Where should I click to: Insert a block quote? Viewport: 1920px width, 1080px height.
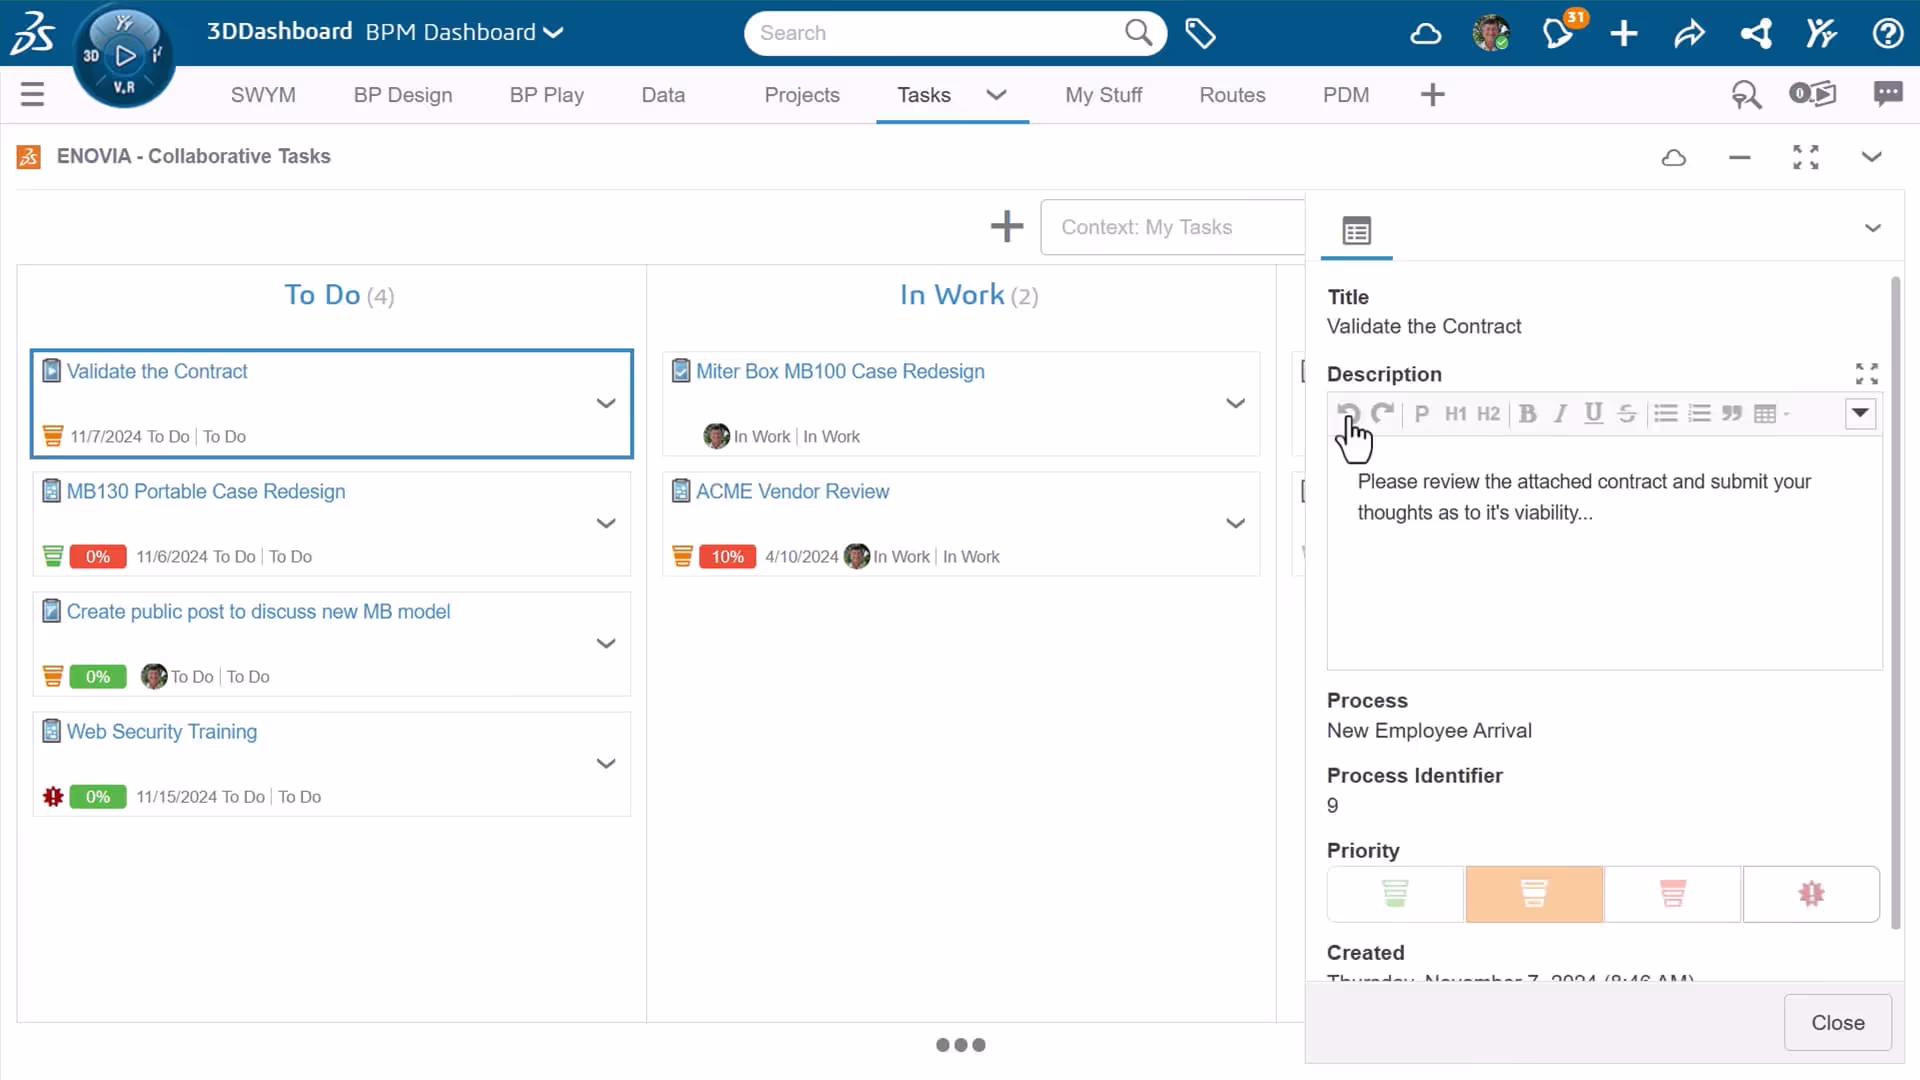[1732, 414]
